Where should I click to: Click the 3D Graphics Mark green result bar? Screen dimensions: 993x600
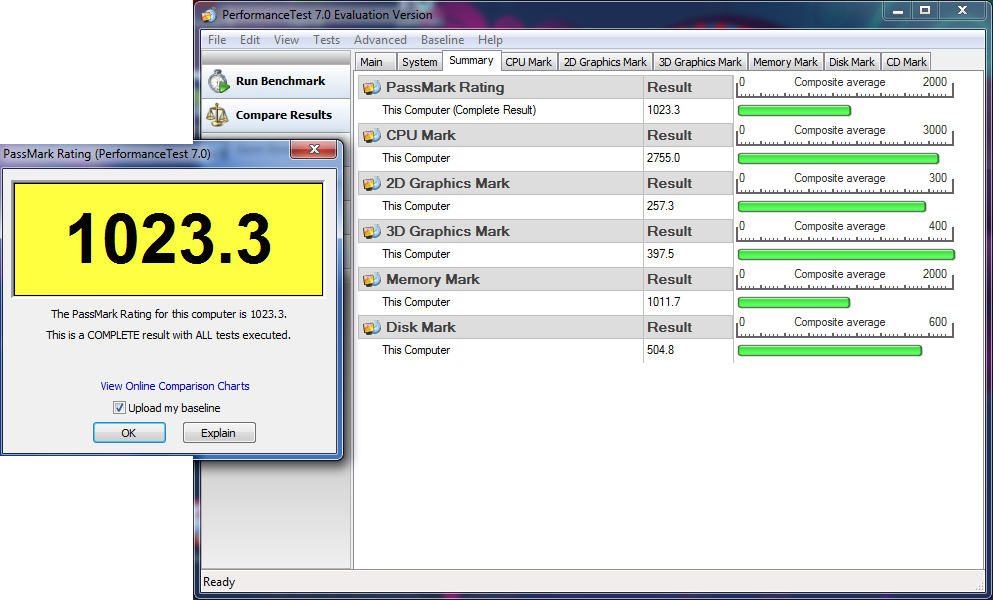click(x=846, y=255)
